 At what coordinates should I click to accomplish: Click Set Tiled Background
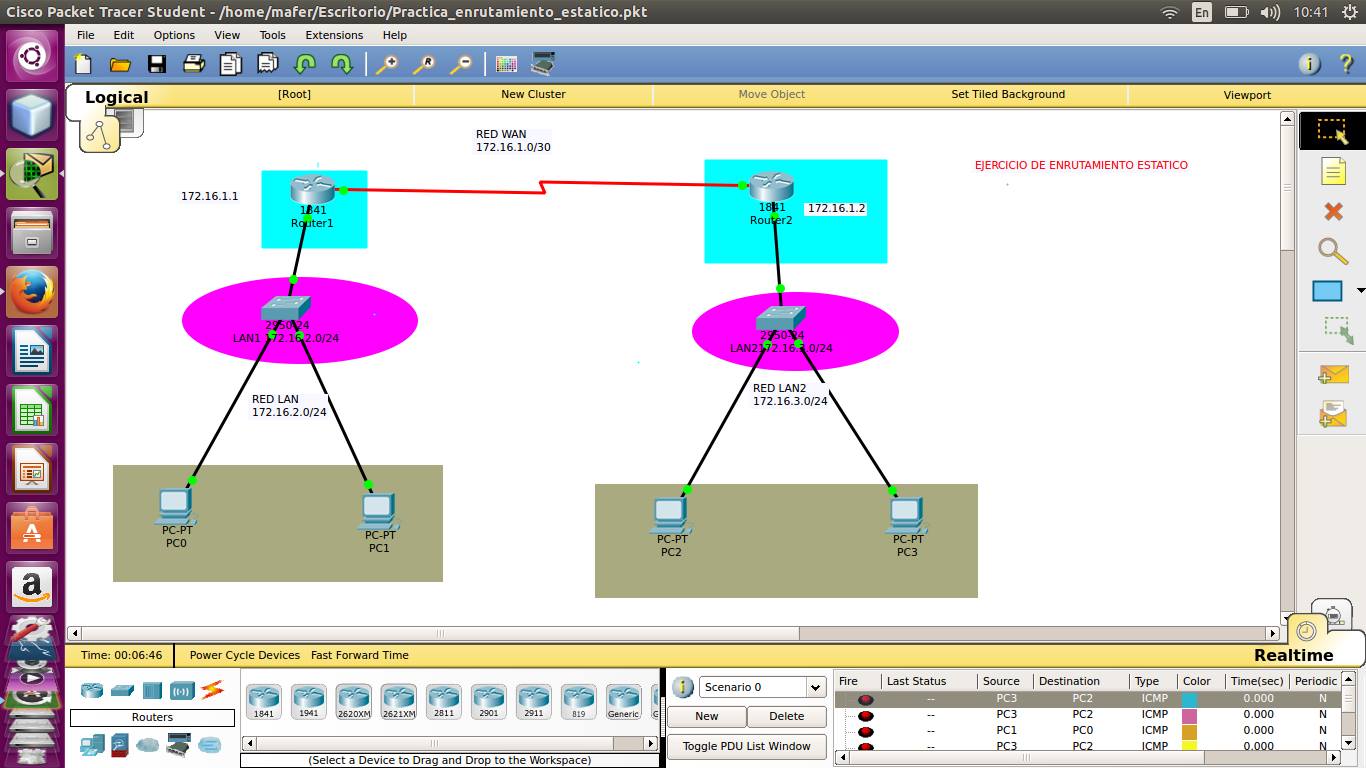click(x=1008, y=94)
